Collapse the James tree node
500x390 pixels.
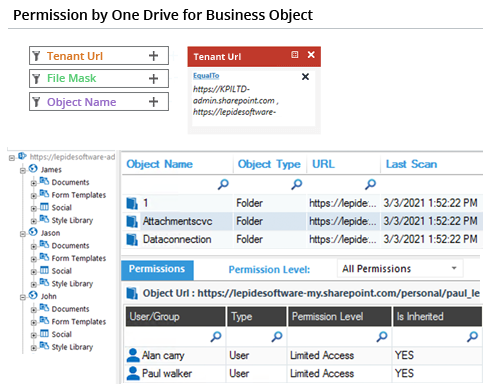click(x=23, y=171)
